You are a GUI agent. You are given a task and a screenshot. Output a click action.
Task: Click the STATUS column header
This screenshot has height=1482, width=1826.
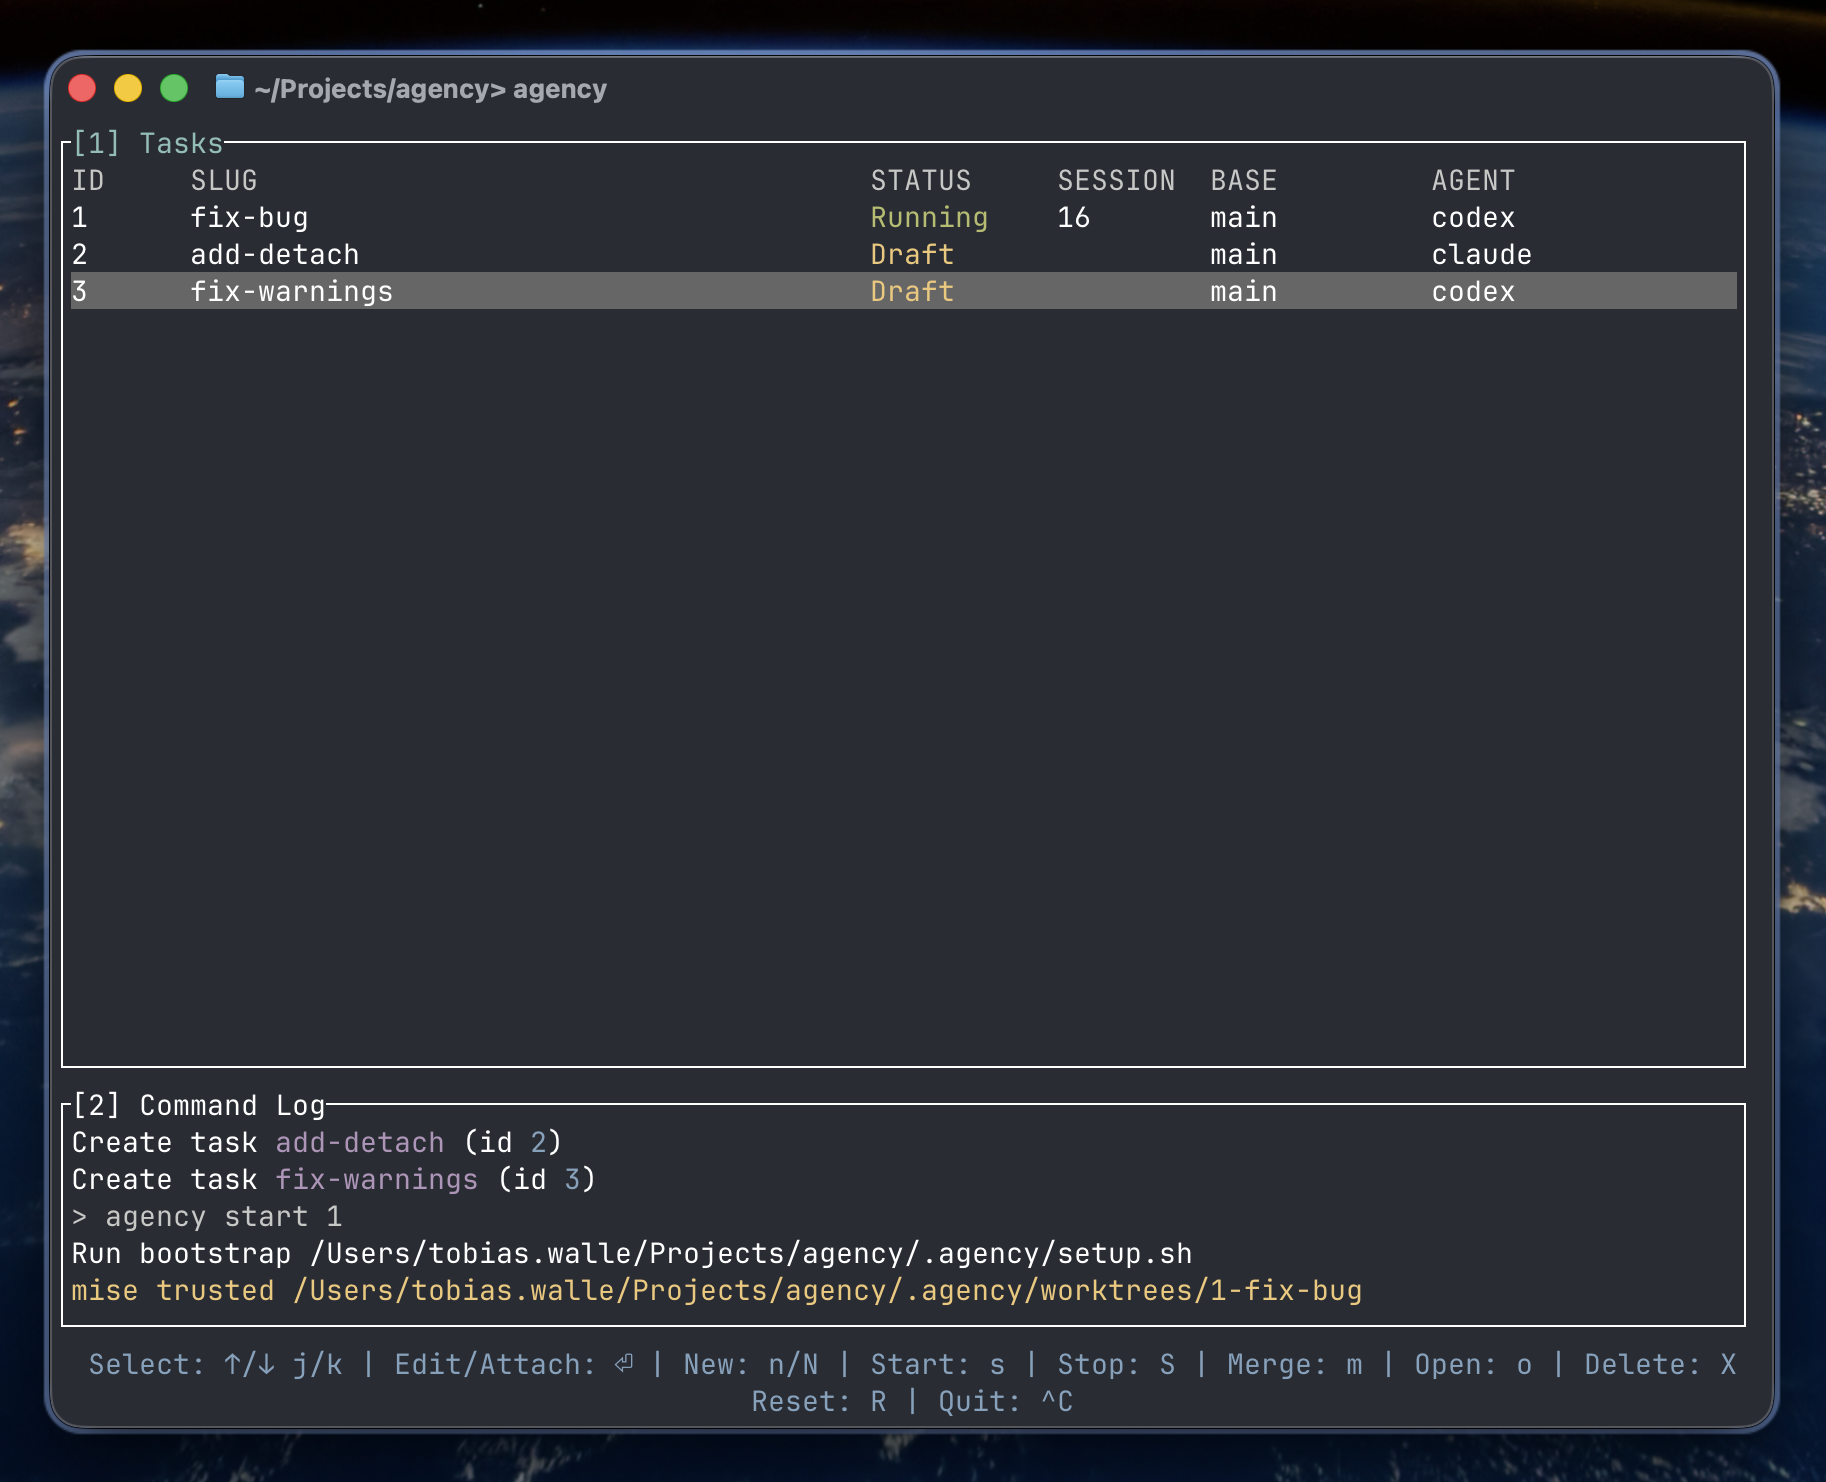[921, 181]
